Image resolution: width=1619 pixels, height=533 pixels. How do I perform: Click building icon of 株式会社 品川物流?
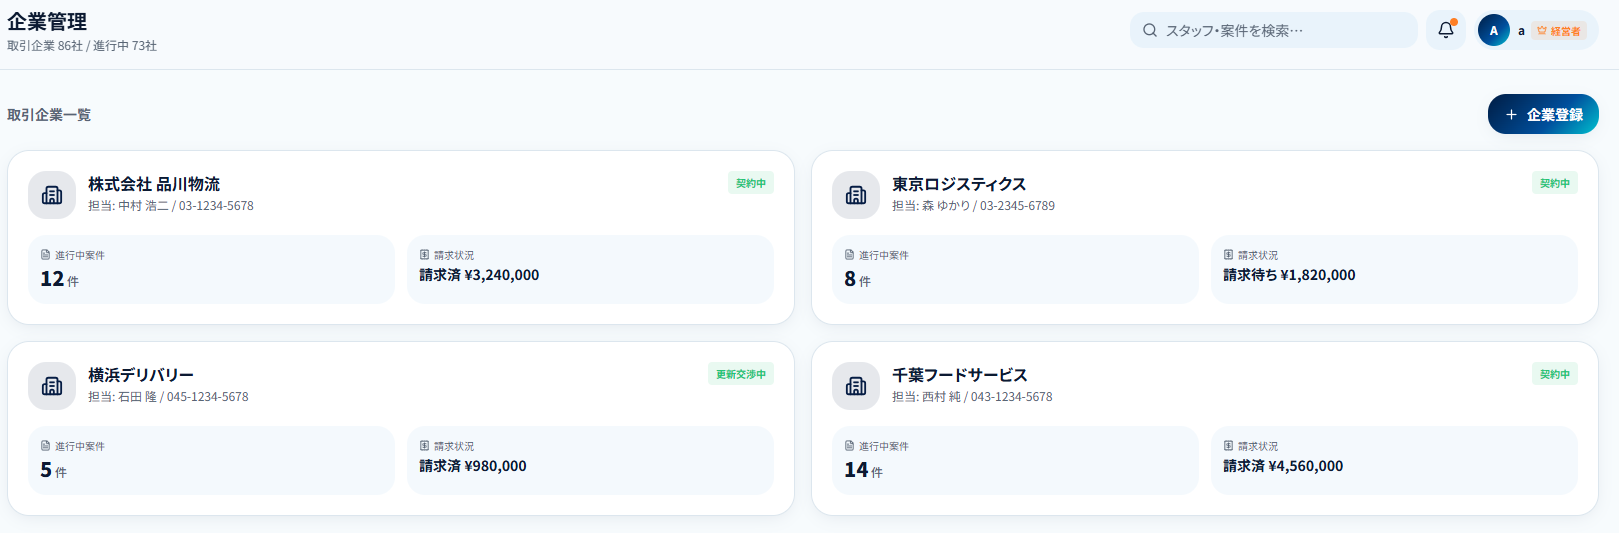pos(52,195)
